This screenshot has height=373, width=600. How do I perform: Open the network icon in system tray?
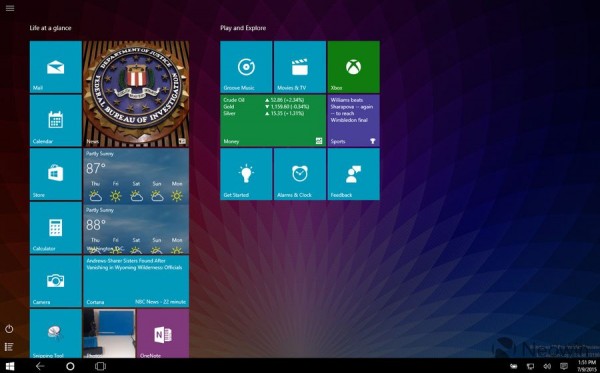pyautogui.click(x=530, y=366)
